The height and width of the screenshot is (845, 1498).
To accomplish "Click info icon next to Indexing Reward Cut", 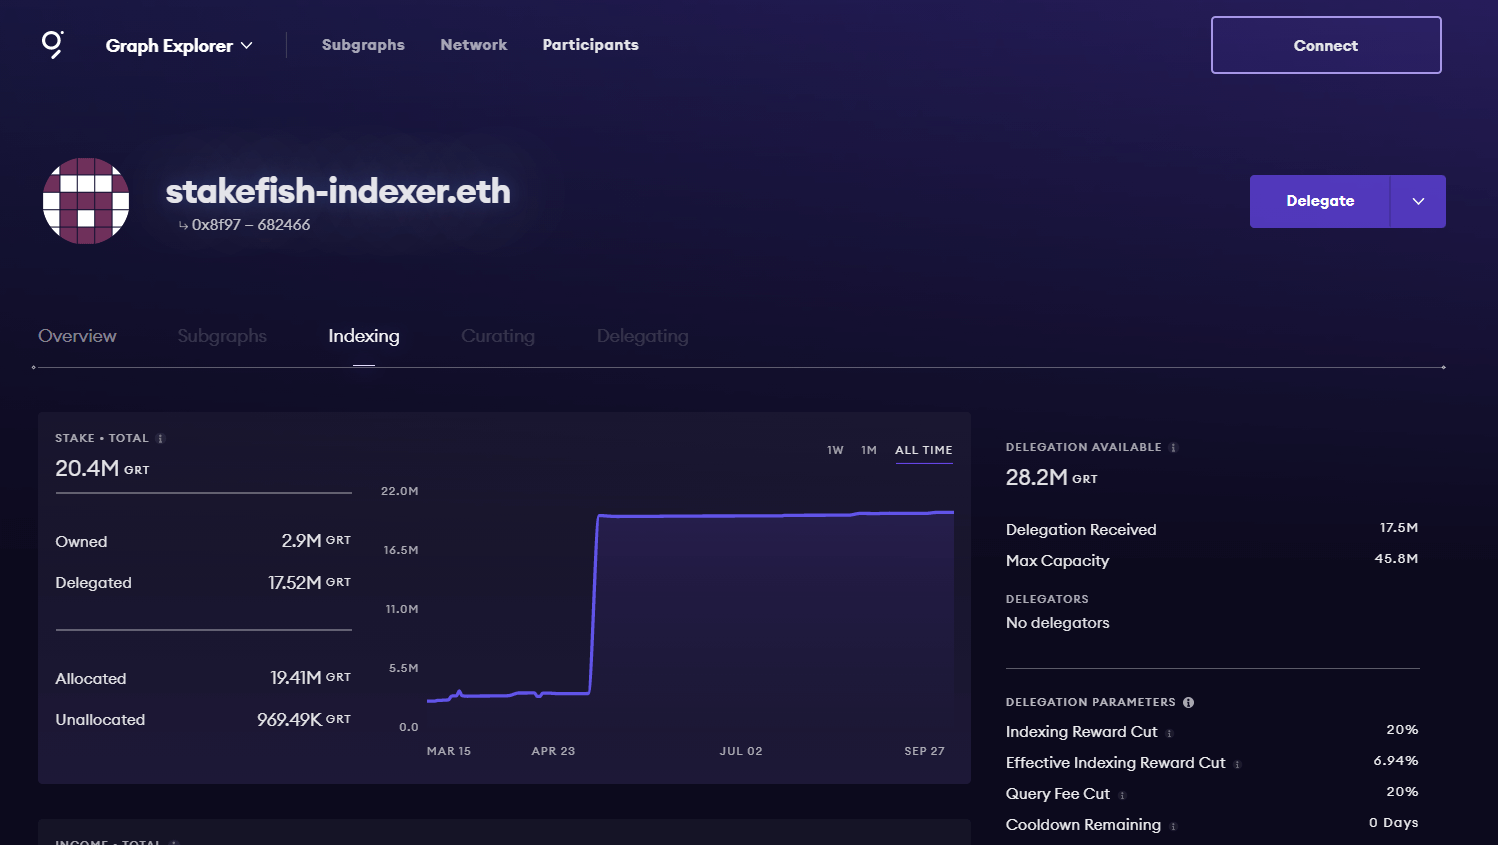I will (x=1169, y=734).
